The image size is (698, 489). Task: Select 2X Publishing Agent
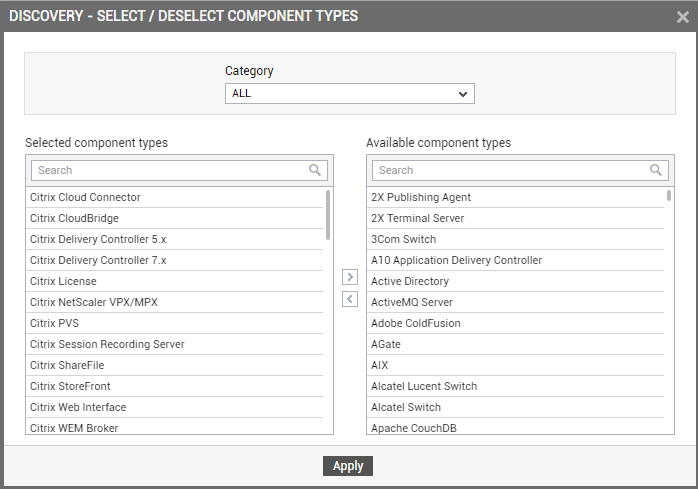516,197
